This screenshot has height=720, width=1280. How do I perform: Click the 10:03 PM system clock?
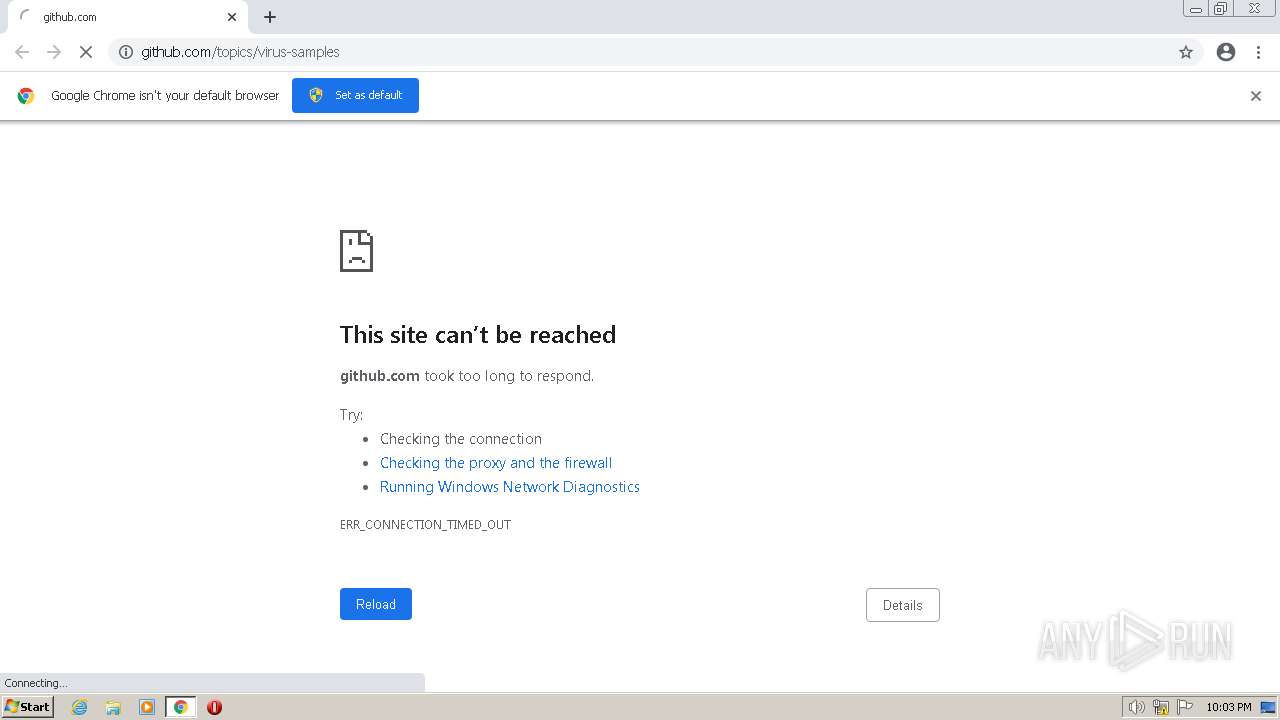point(1228,707)
